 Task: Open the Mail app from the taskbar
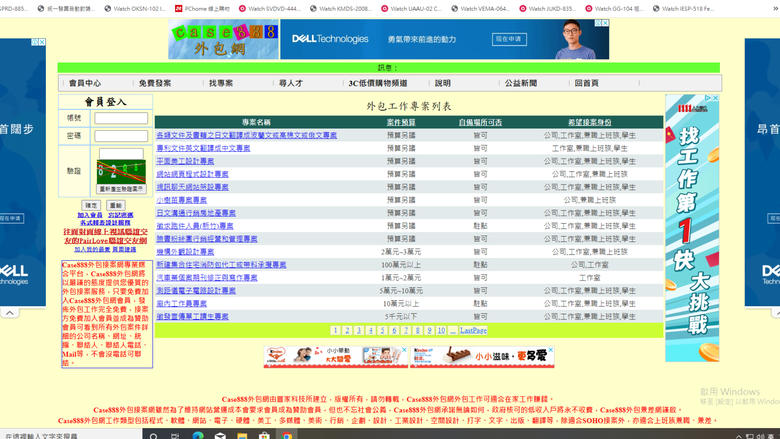[x=220, y=436]
